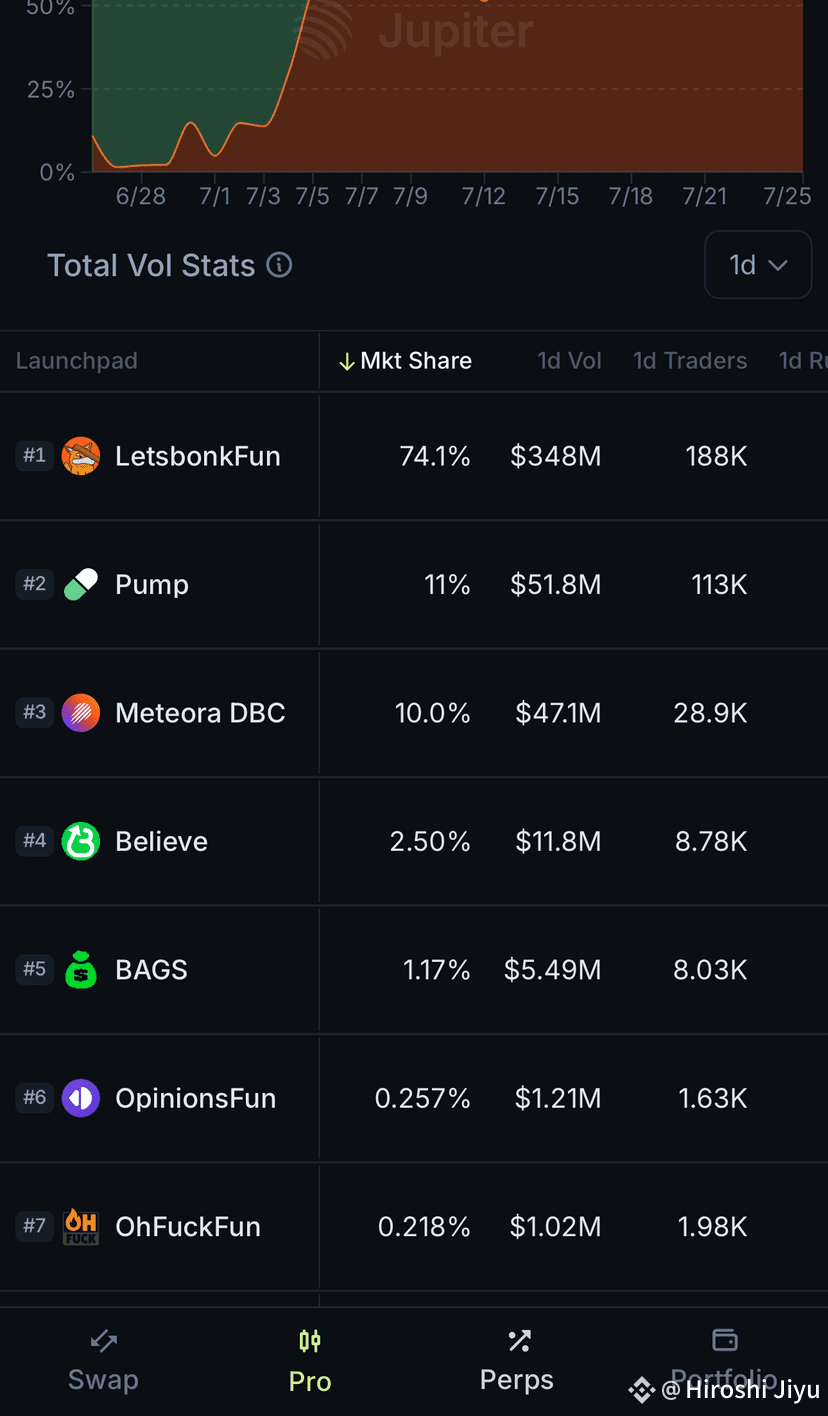The width and height of the screenshot is (828, 1416).
Task: Tap the Pump pill icon
Action: coord(81,584)
